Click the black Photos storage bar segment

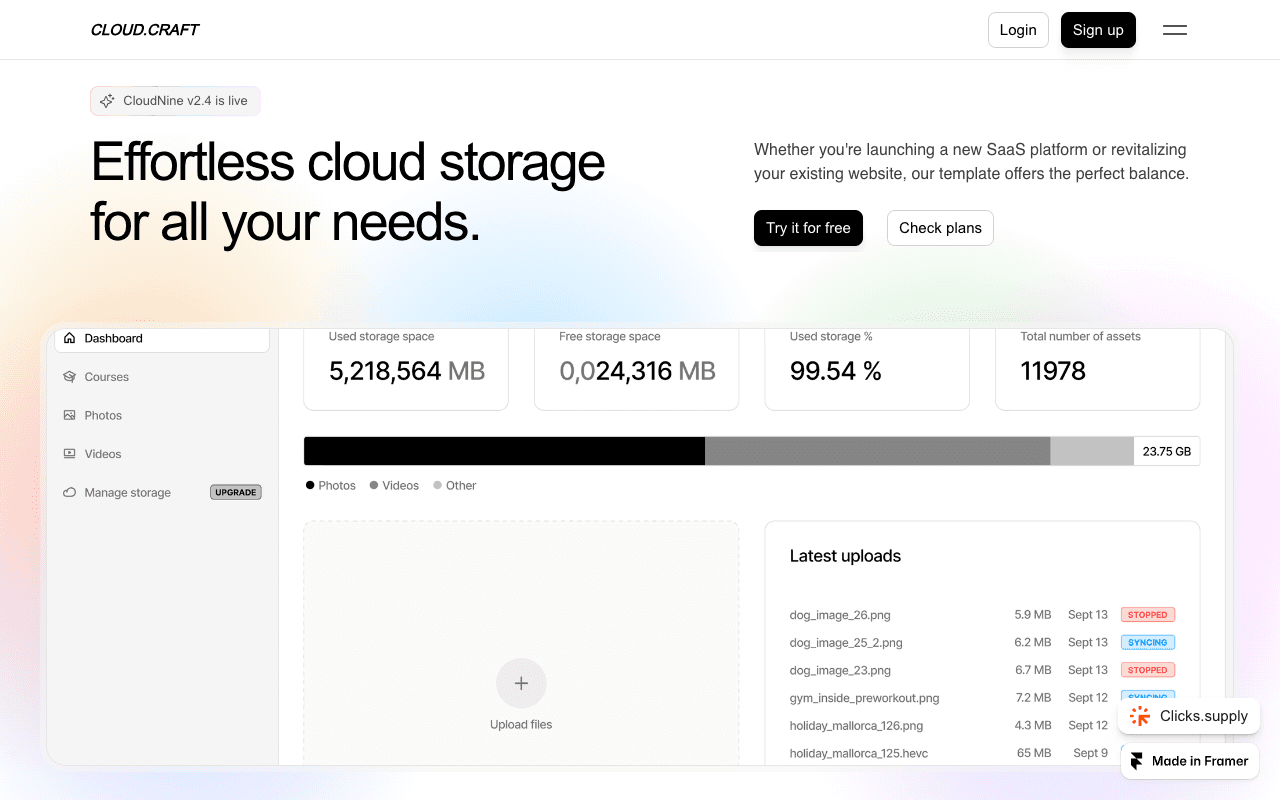pyautogui.click(x=504, y=451)
